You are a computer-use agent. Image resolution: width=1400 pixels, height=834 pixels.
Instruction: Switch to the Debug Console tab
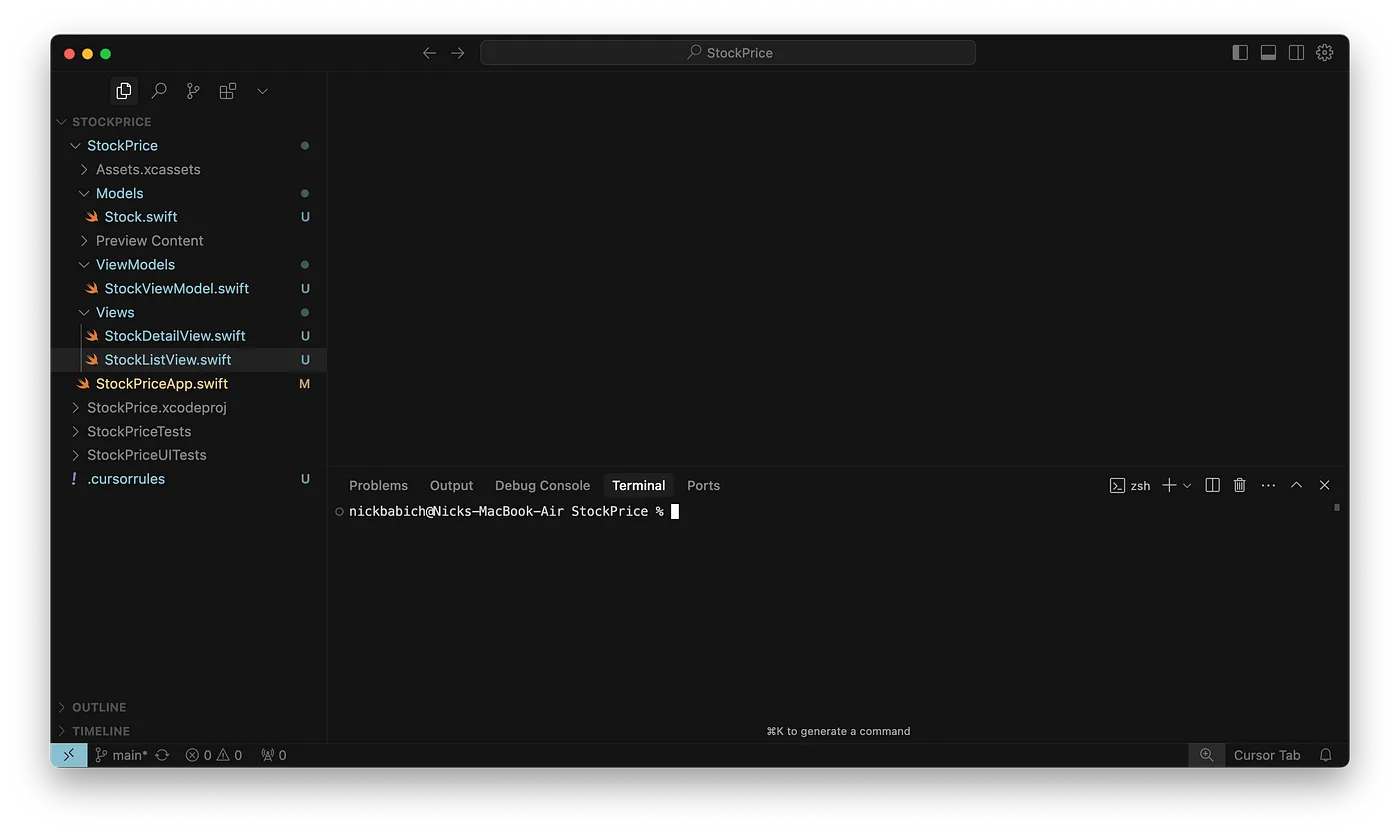[542, 485]
